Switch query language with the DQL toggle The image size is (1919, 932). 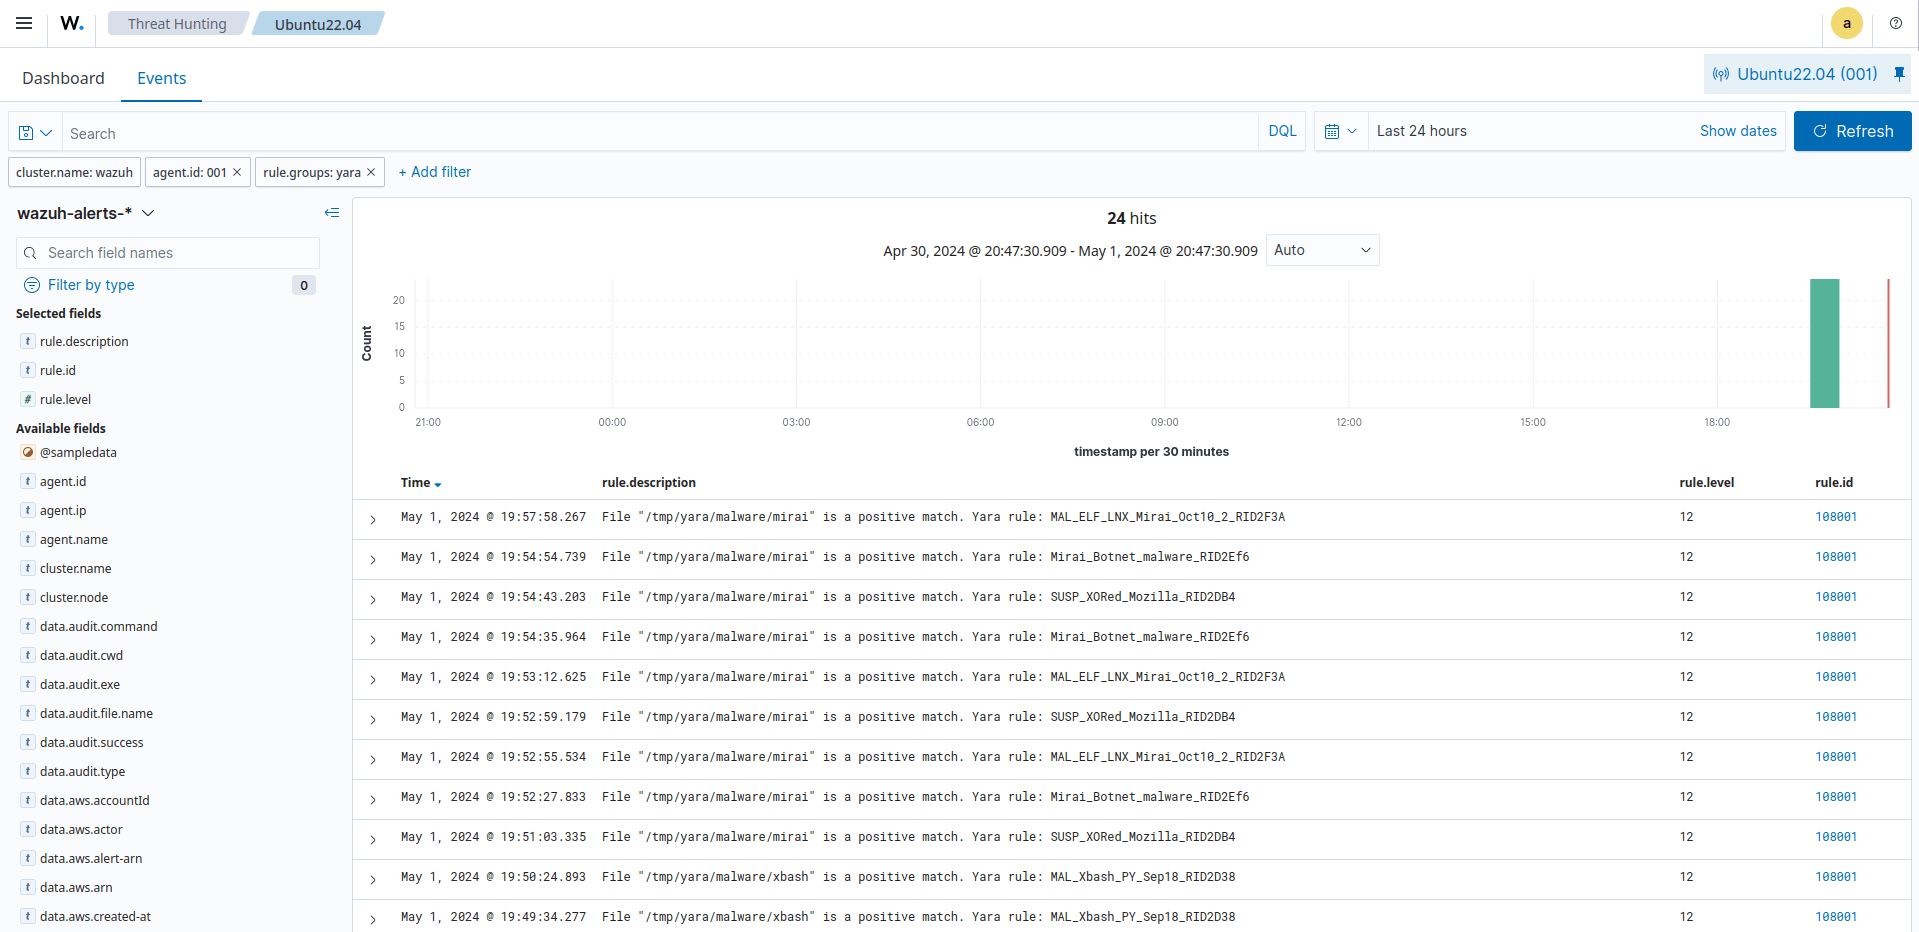[x=1281, y=131]
